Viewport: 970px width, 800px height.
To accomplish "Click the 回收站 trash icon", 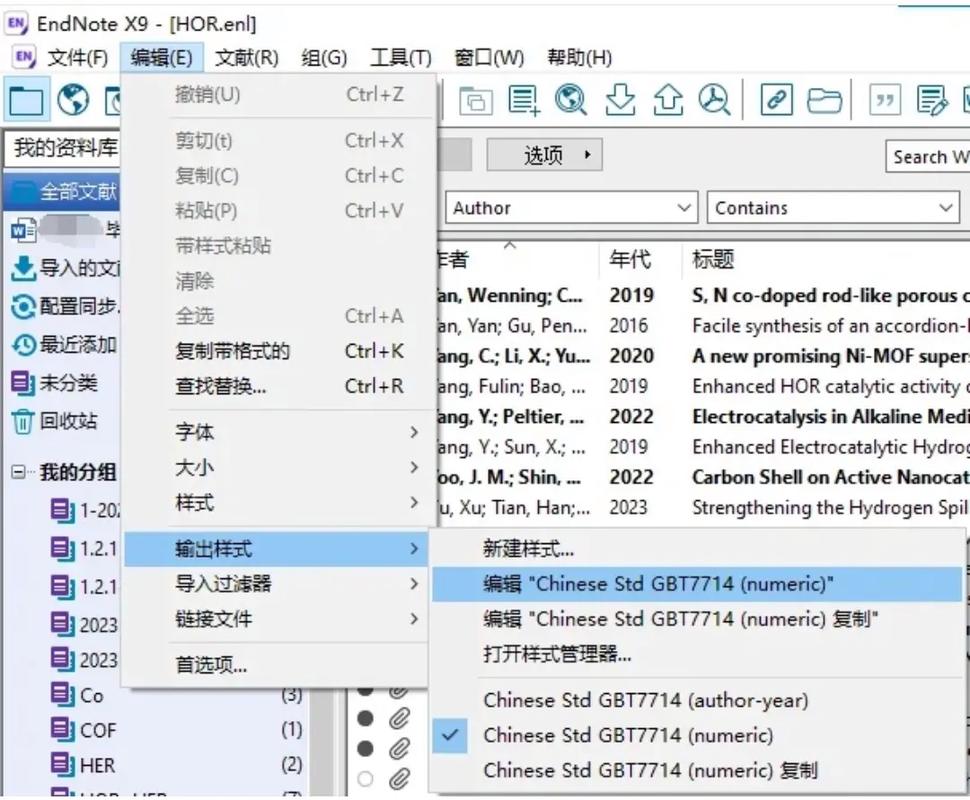I will [22, 422].
